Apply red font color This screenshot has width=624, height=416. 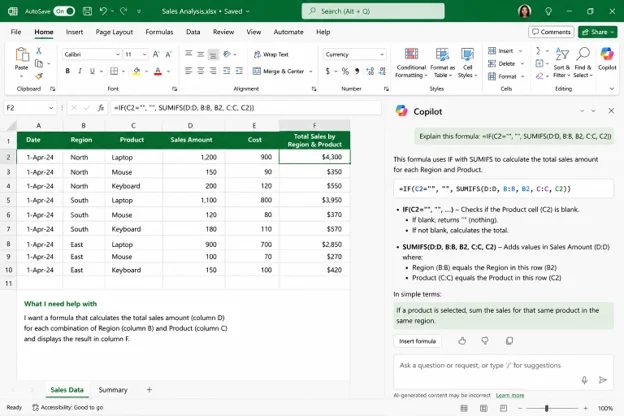click(x=158, y=71)
